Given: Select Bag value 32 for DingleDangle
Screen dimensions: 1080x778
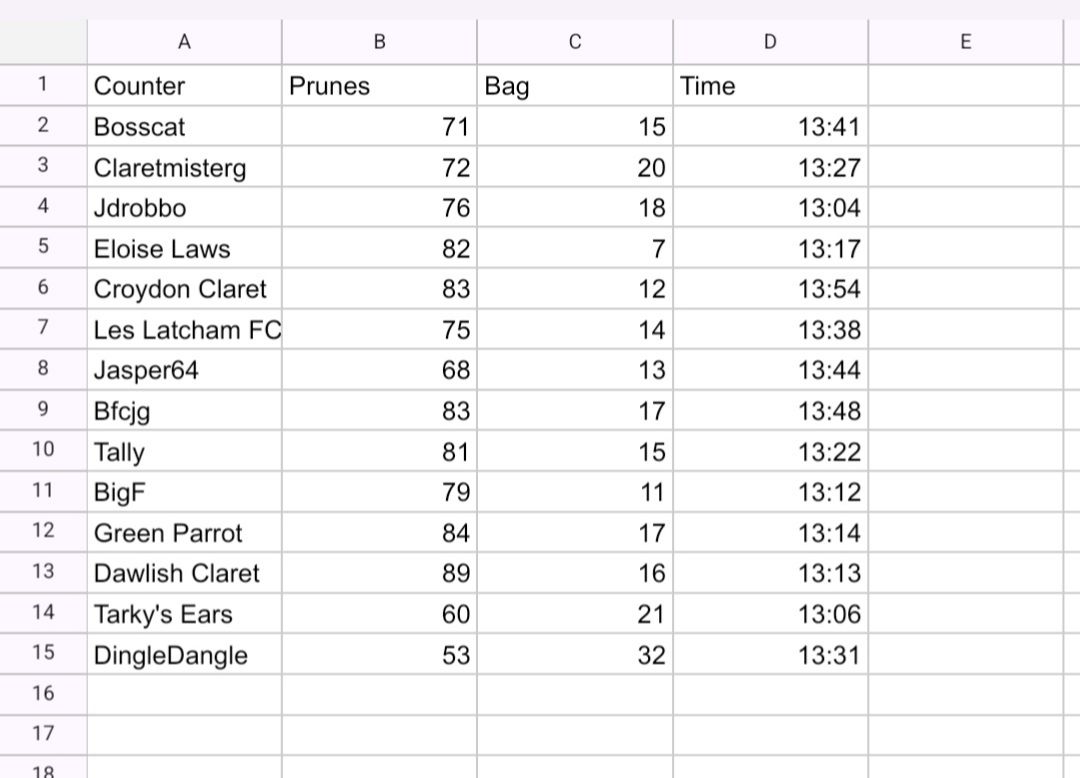Looking at the screenshot, I should [575, 655].
